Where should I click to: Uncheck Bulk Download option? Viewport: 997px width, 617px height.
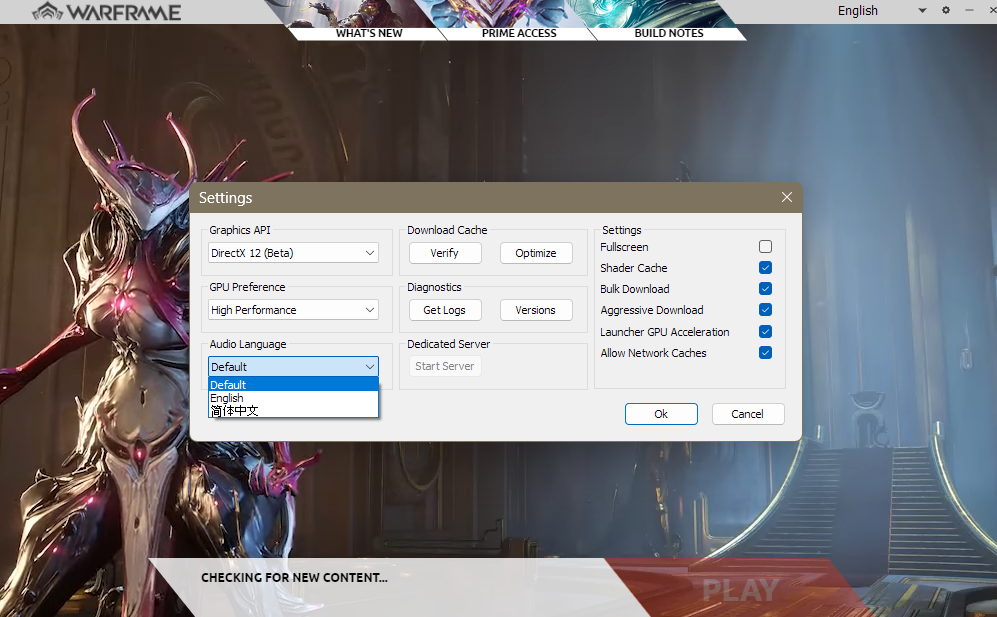point(765,289)
